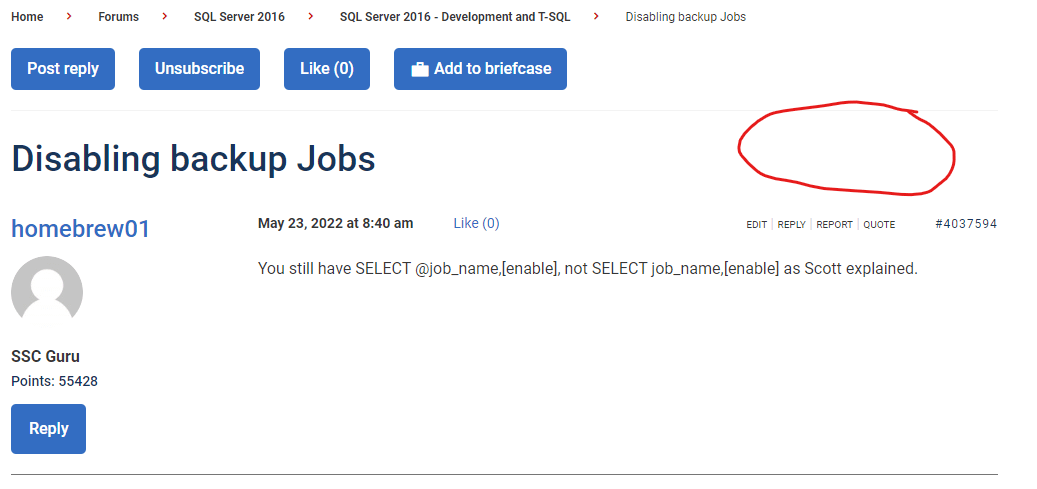Viewport: 1037px width, 489px height.
Task: Click homebrew01's default avatar image
Action: [x=47, y=292]
